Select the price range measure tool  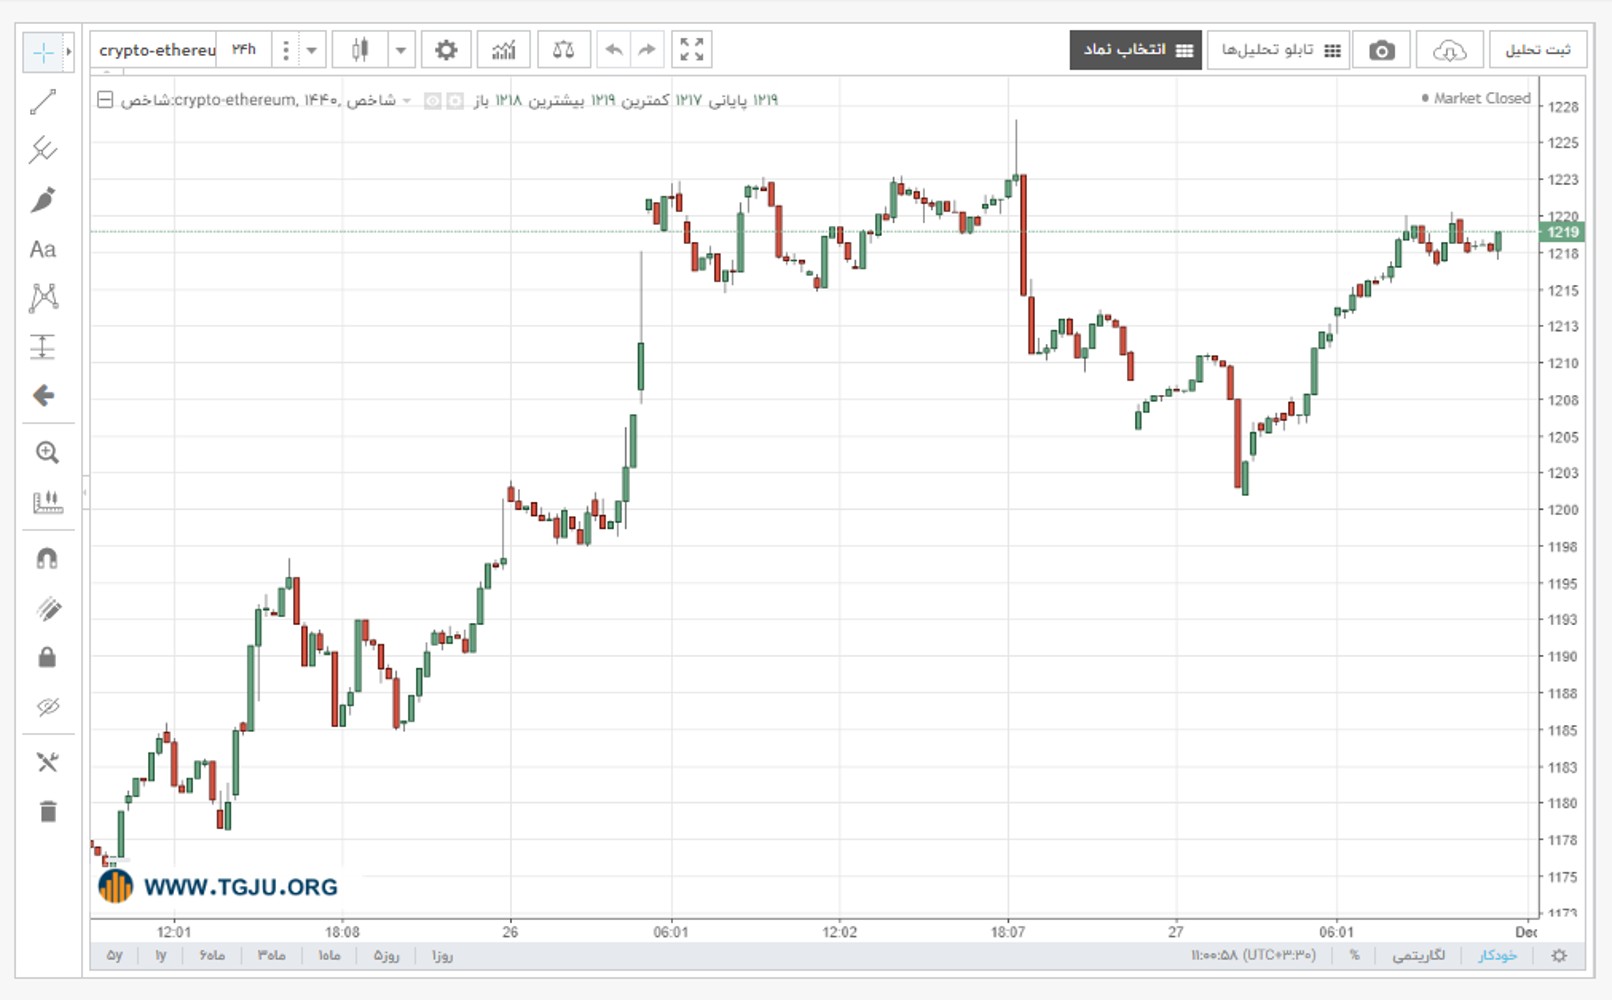(x=43, y=346)
